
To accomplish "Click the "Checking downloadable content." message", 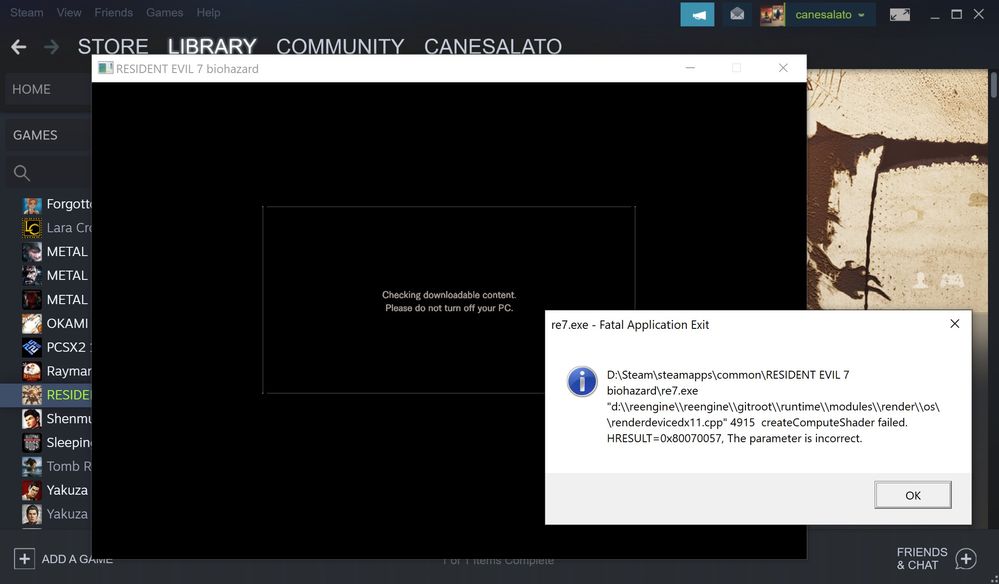I will tap(449, 295).
